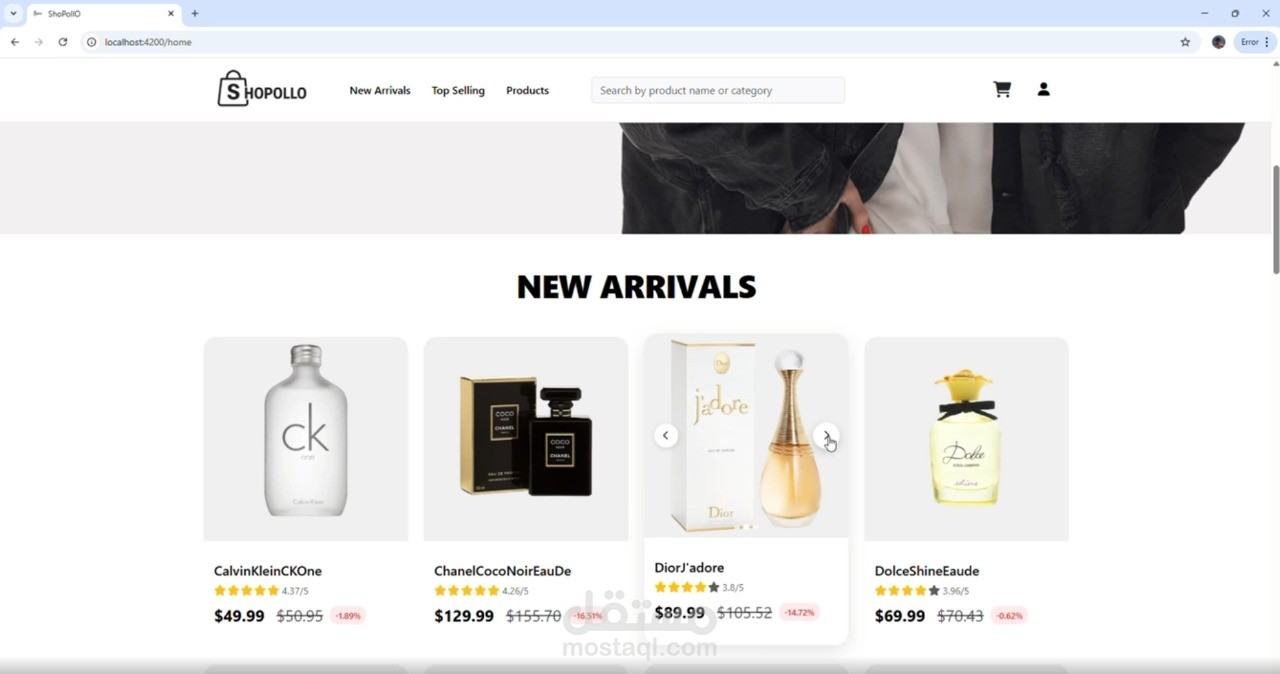Screen dimensions: 1280x674
Task: Click the Shopollo logo
Action: (x=262, y=89)
